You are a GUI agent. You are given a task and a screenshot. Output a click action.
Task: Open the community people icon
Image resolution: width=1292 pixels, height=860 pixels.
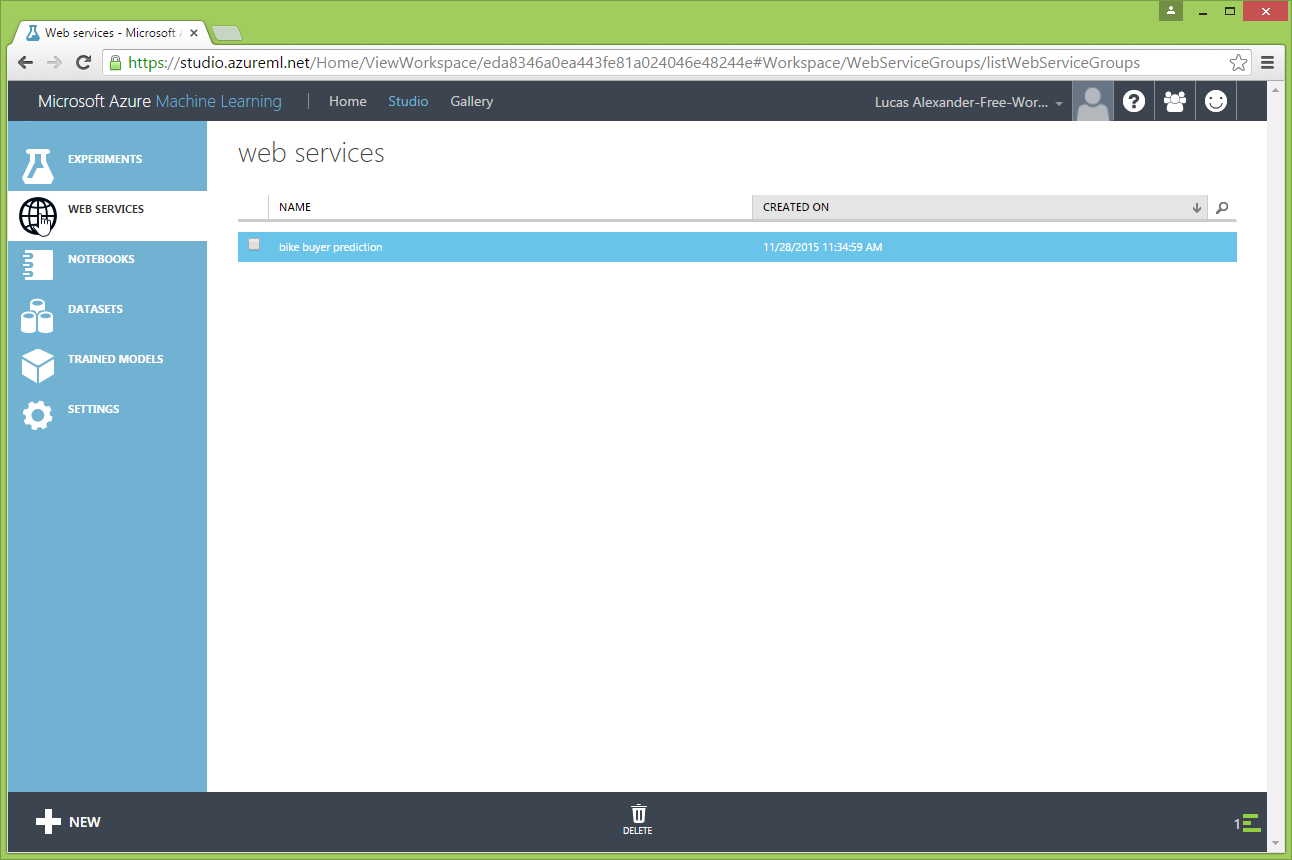[1174, 101]
